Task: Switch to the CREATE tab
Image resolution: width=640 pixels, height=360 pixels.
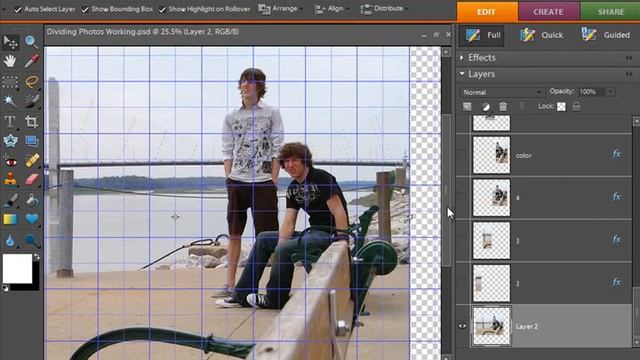Action: [549, 12]
